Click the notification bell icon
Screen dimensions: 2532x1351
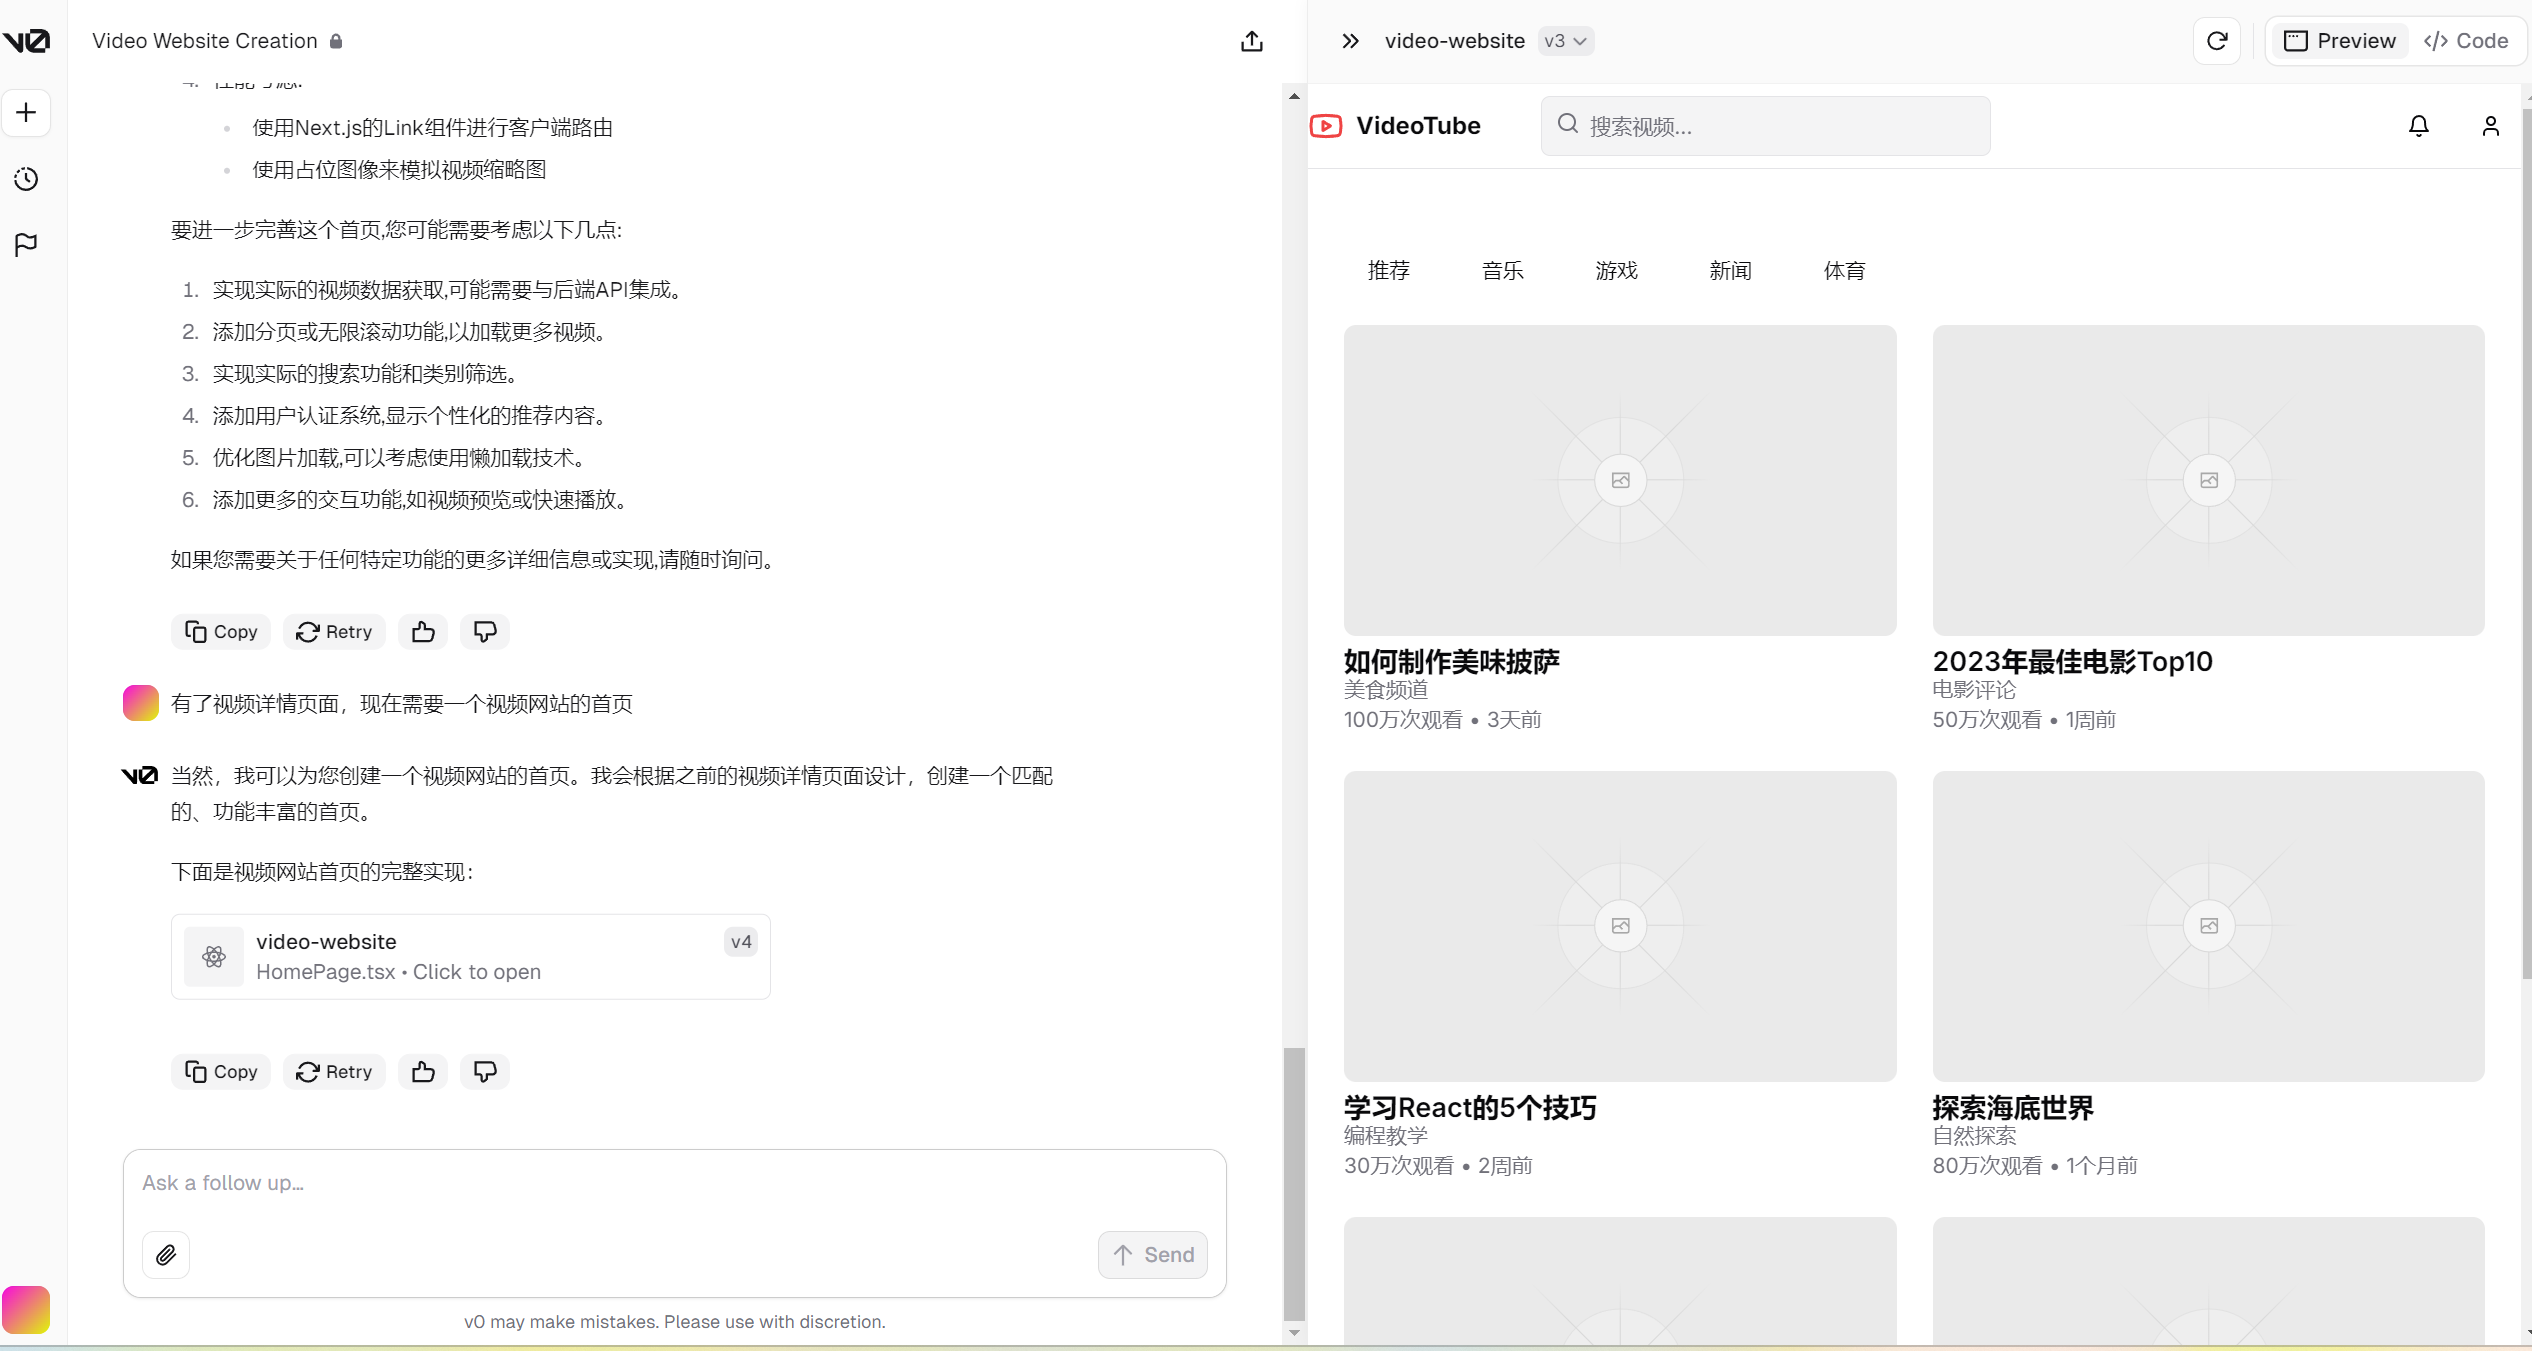pos(2418,126)
